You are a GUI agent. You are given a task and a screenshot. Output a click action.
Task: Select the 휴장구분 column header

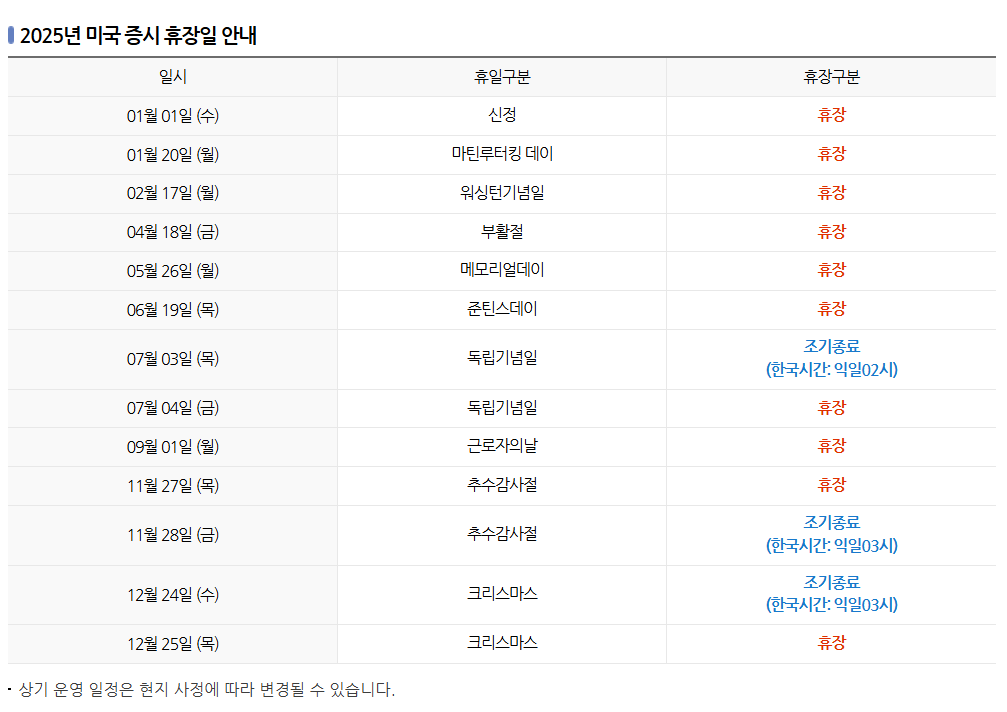830,76
